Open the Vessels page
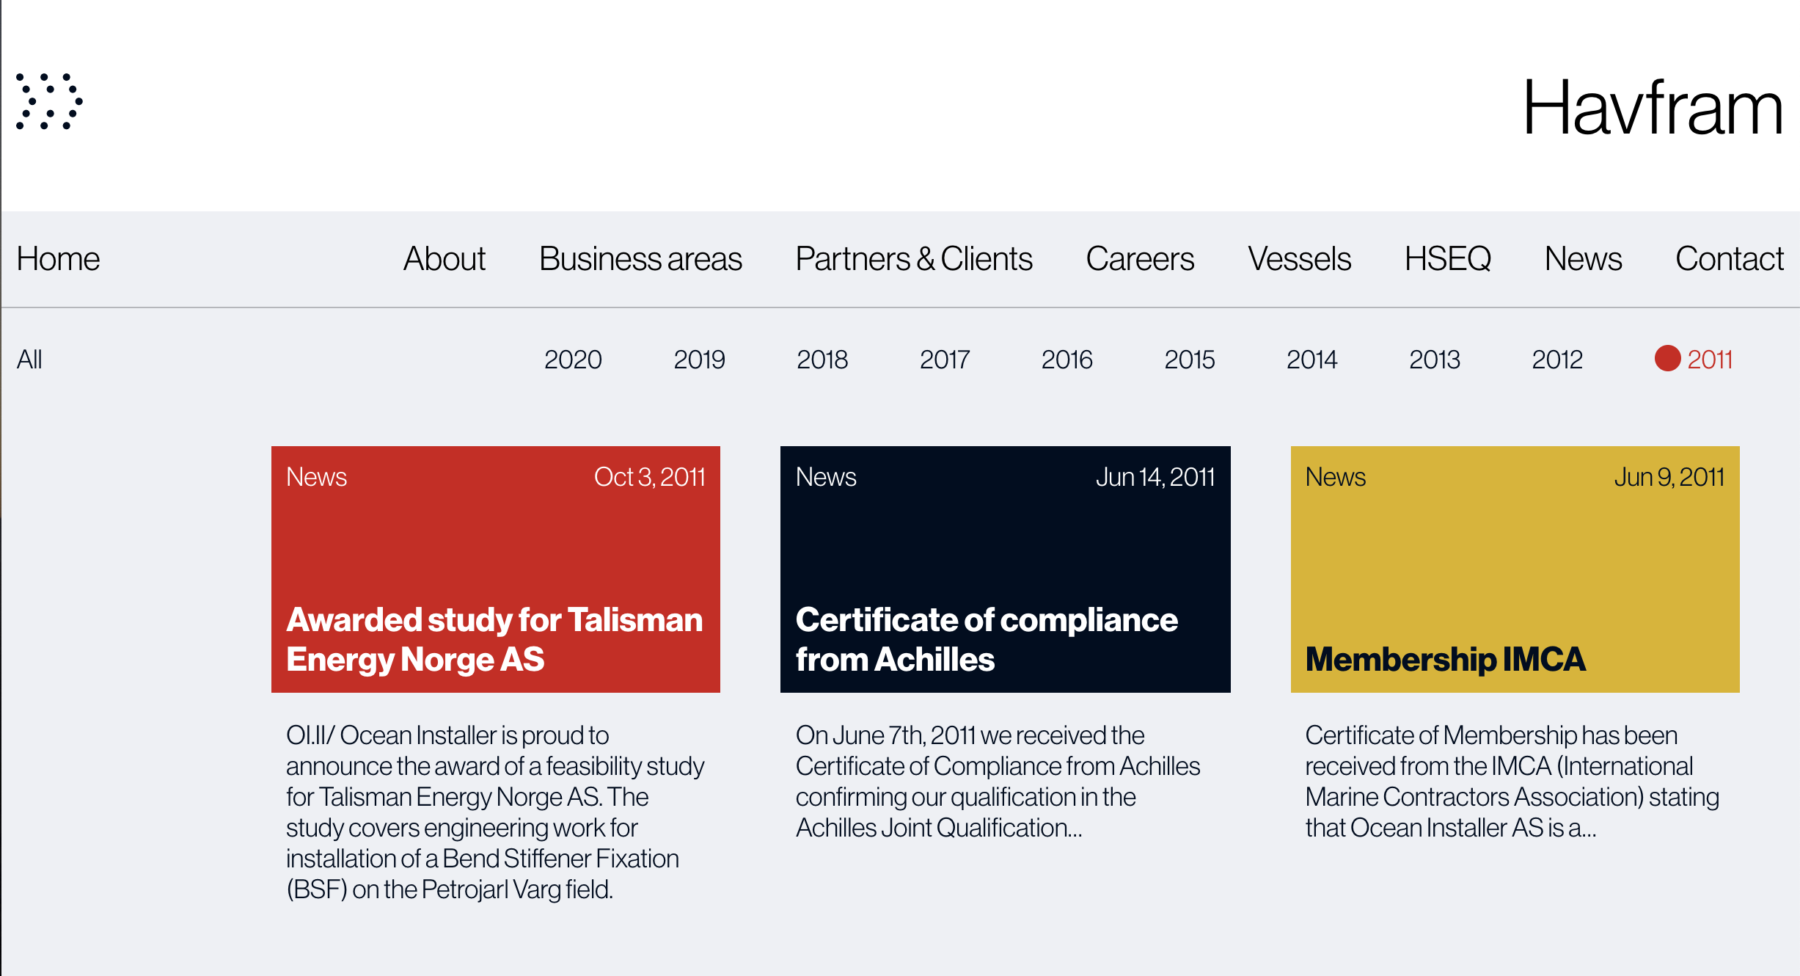This screenshot has width=1800, height=976. click(x=1299, y=259)
